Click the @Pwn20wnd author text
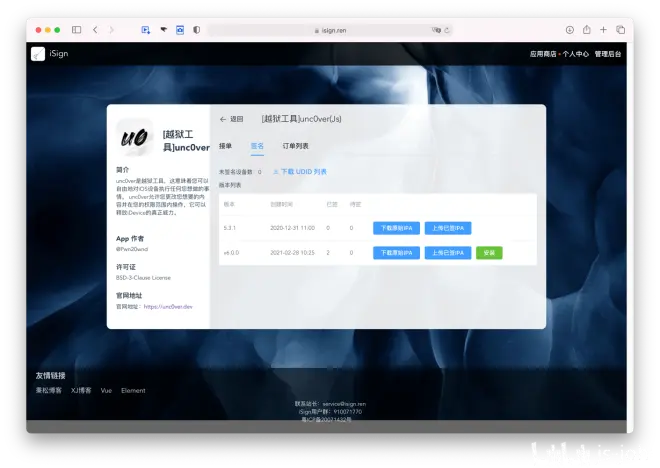The width and height of the screenshot is (660, 468). pos(132,249)
